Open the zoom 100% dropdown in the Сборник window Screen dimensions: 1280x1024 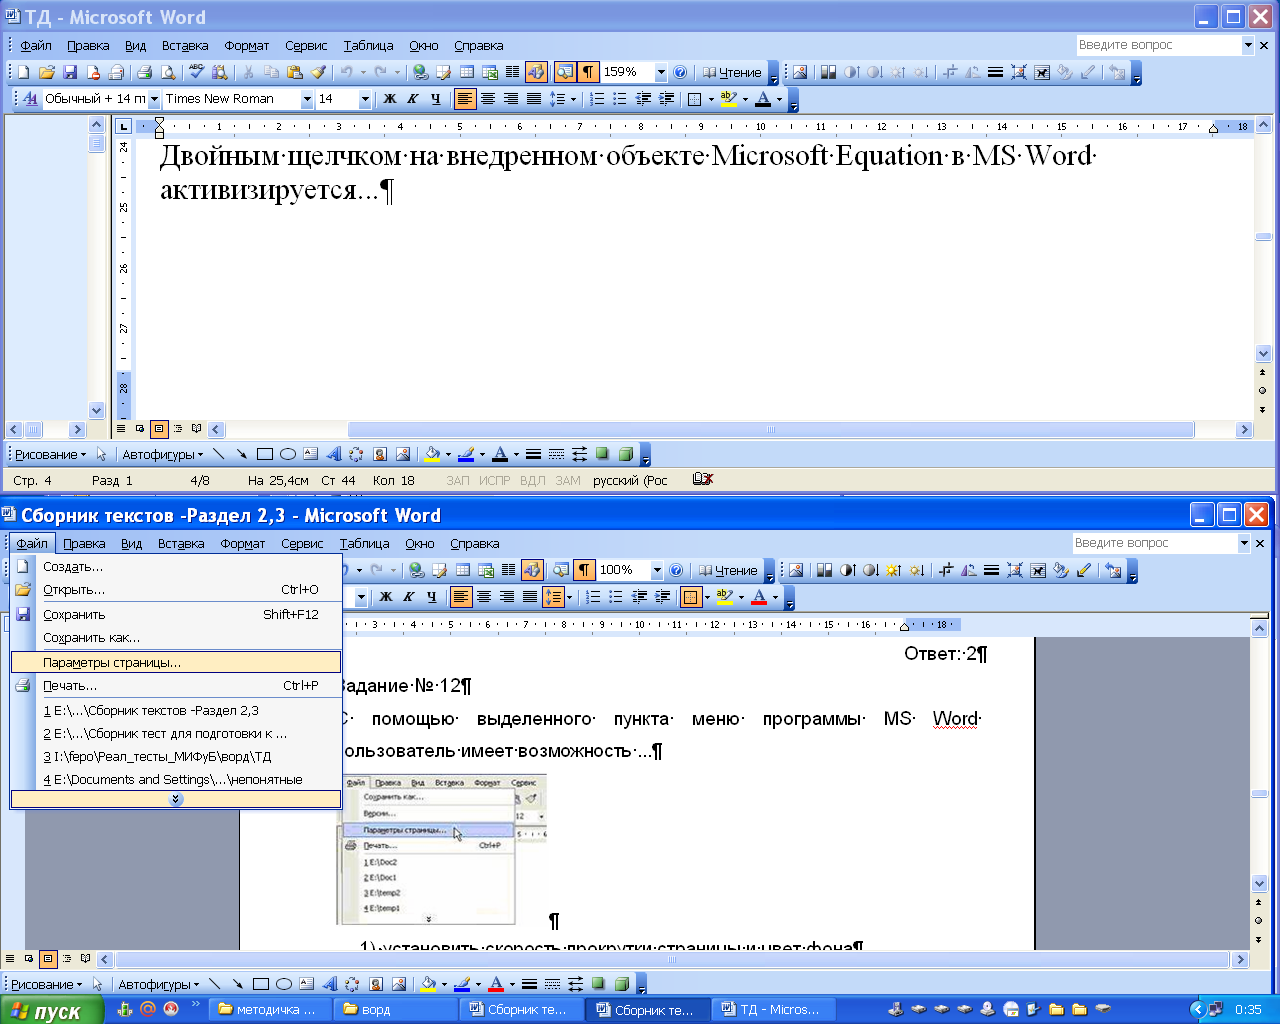(657, 570)
